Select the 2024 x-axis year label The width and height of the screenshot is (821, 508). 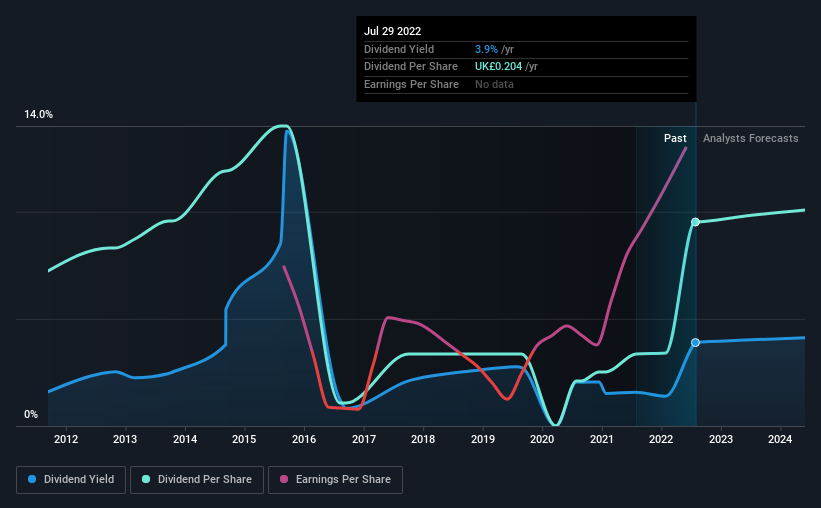tap(780, 439)
